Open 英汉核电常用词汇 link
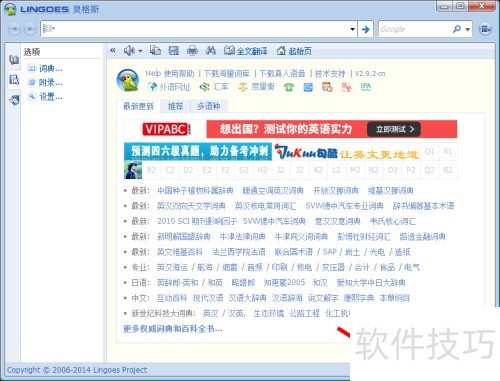The height and width of the screenshot is (381, 500). [x=265, y=206]
